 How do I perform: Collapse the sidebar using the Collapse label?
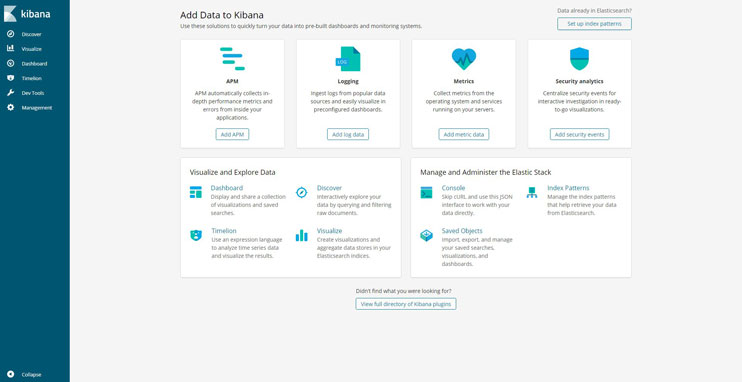(31, 375)
